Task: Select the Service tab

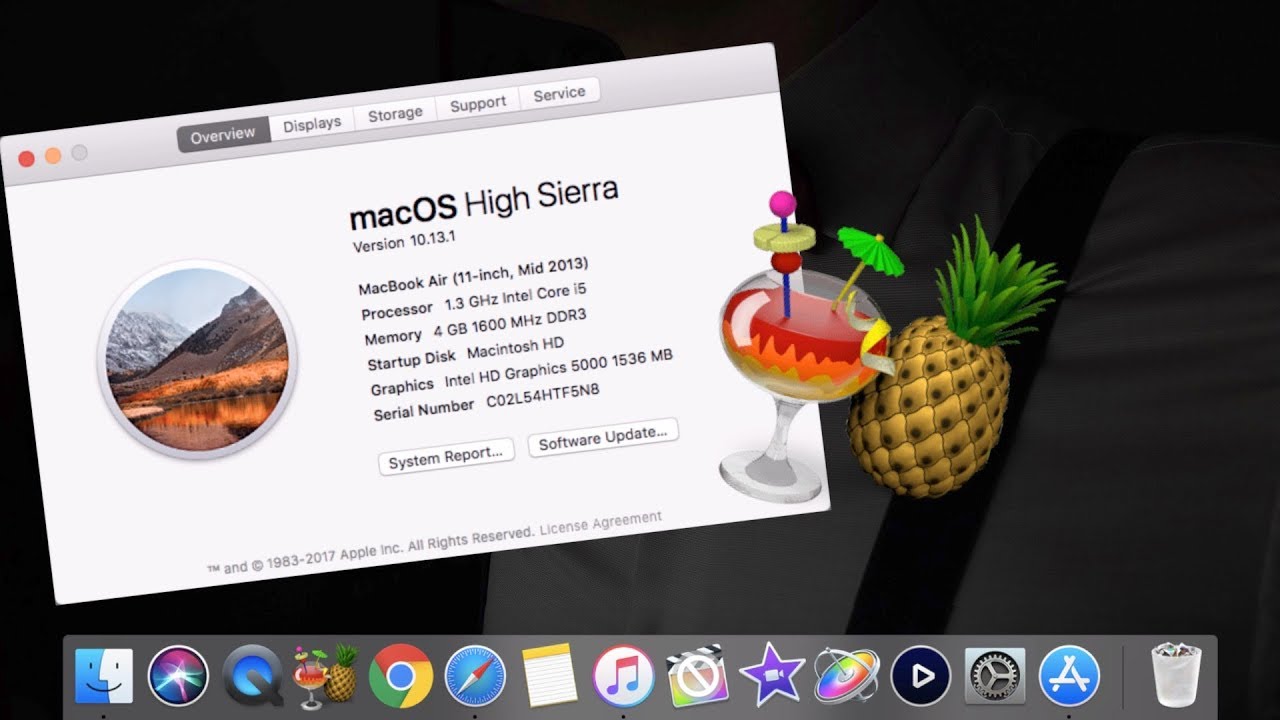Action: (559, 94)
